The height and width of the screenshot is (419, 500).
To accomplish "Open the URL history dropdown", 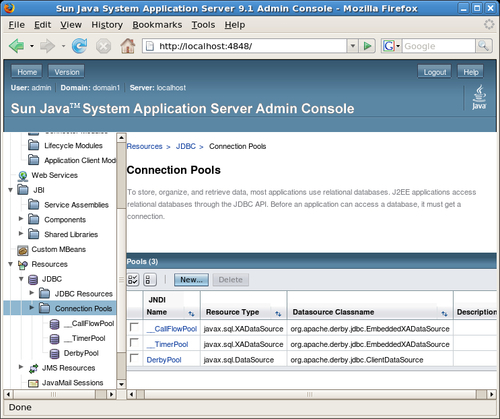I will (353, 46).
